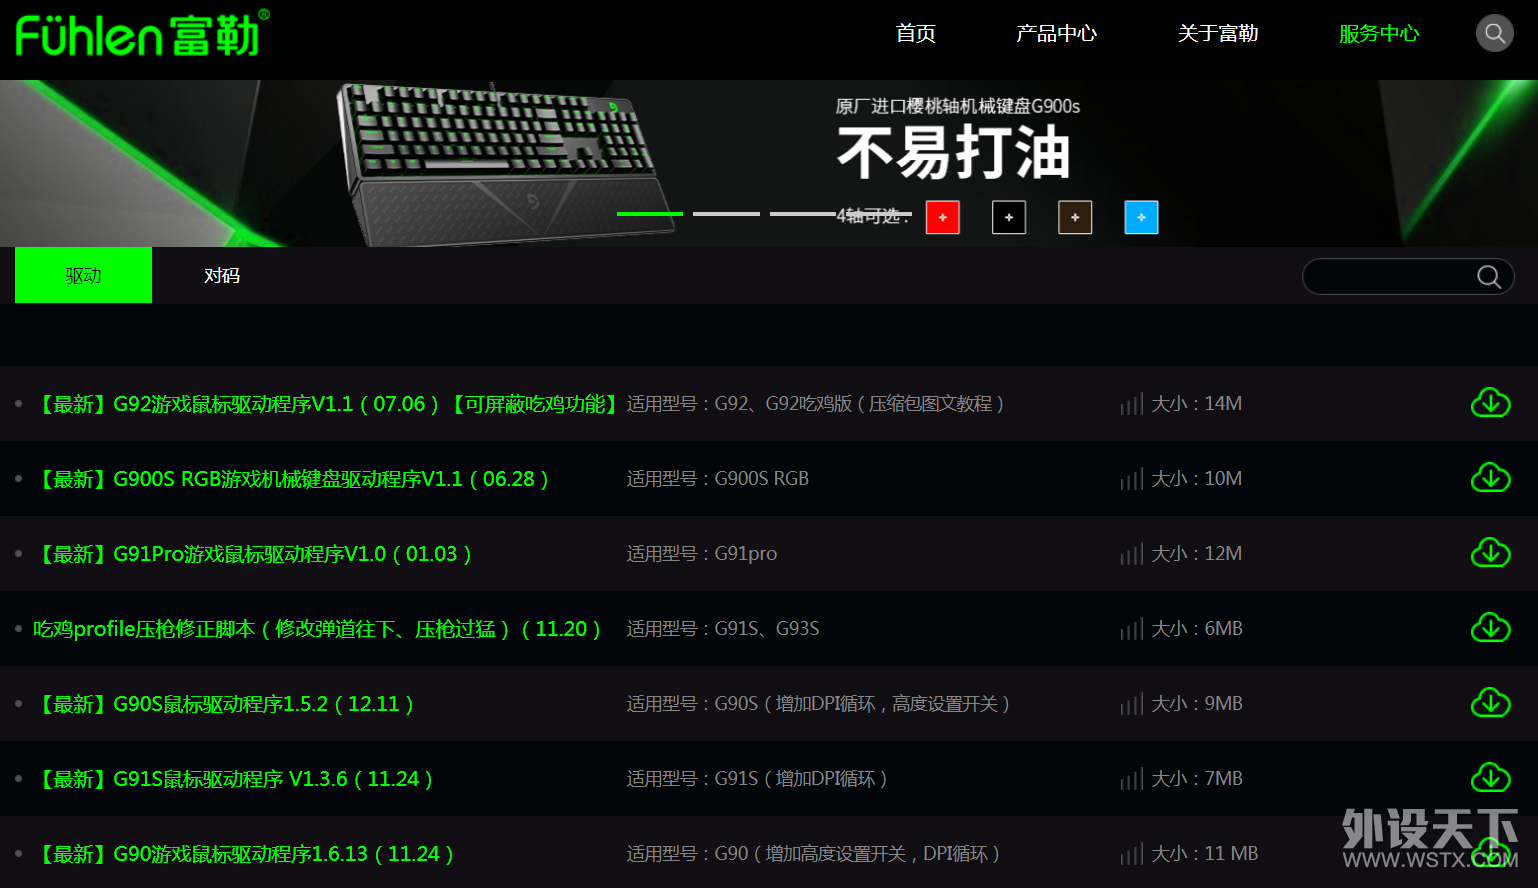The height and width of the screenshot is (888, 1538).
Task: Click 适用型号：G91pro text
Action: pos(702,554)
